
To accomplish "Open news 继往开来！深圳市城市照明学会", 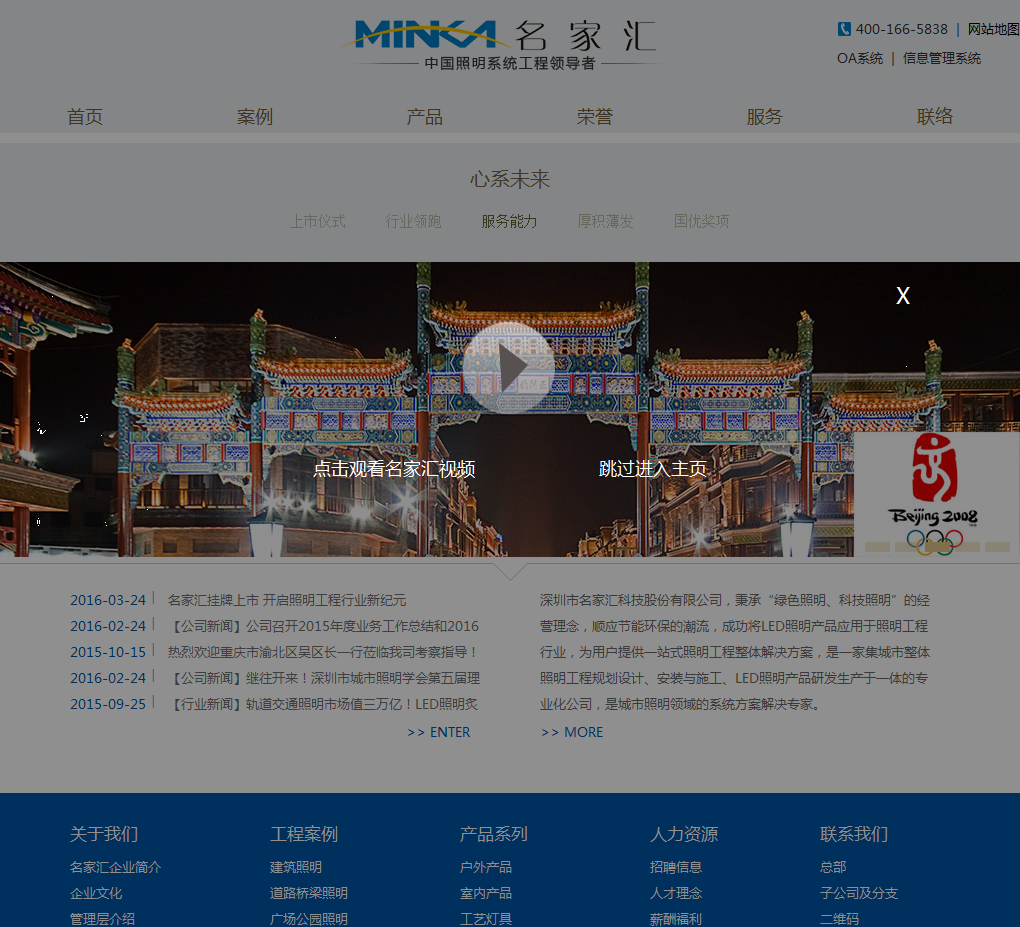I will [x=325, y=678].
